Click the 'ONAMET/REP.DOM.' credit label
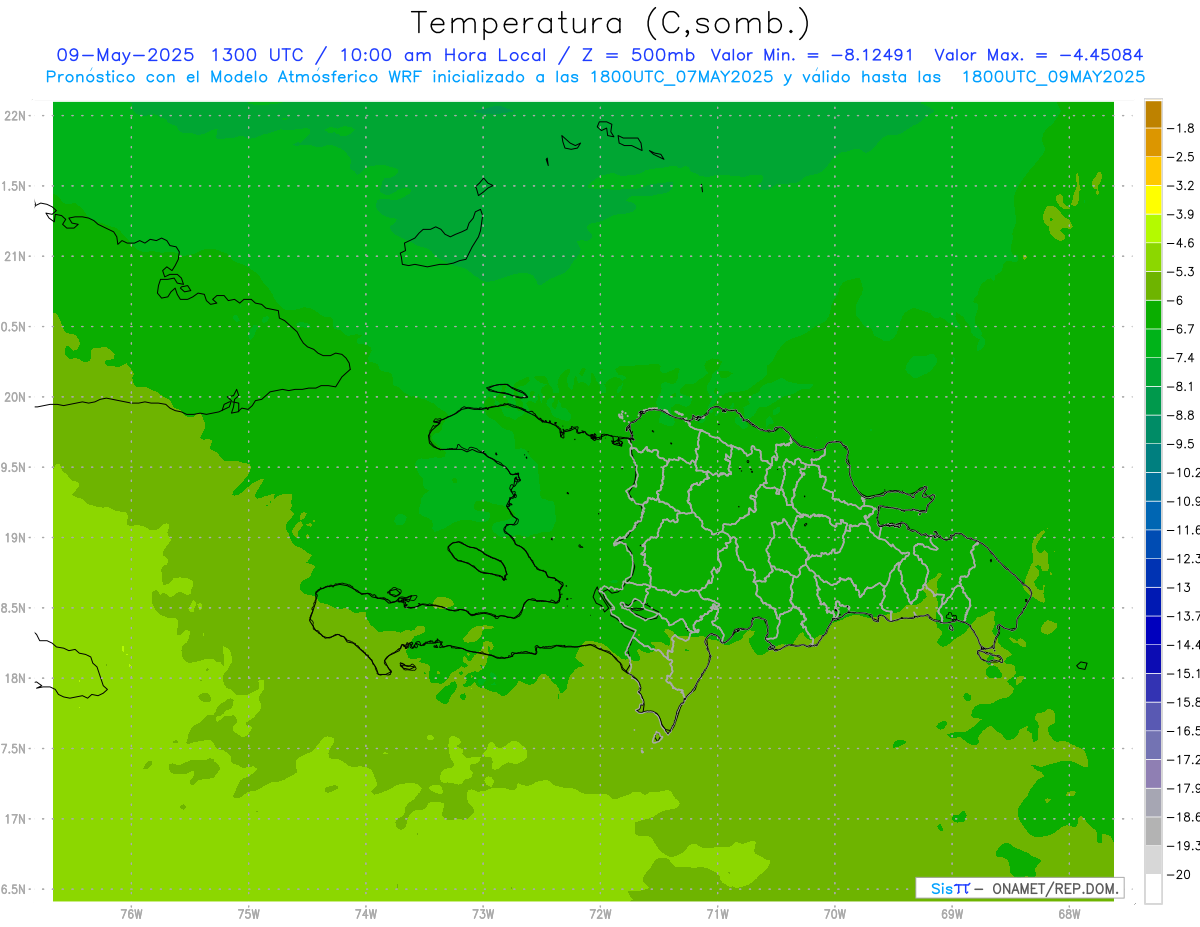 1054,888
